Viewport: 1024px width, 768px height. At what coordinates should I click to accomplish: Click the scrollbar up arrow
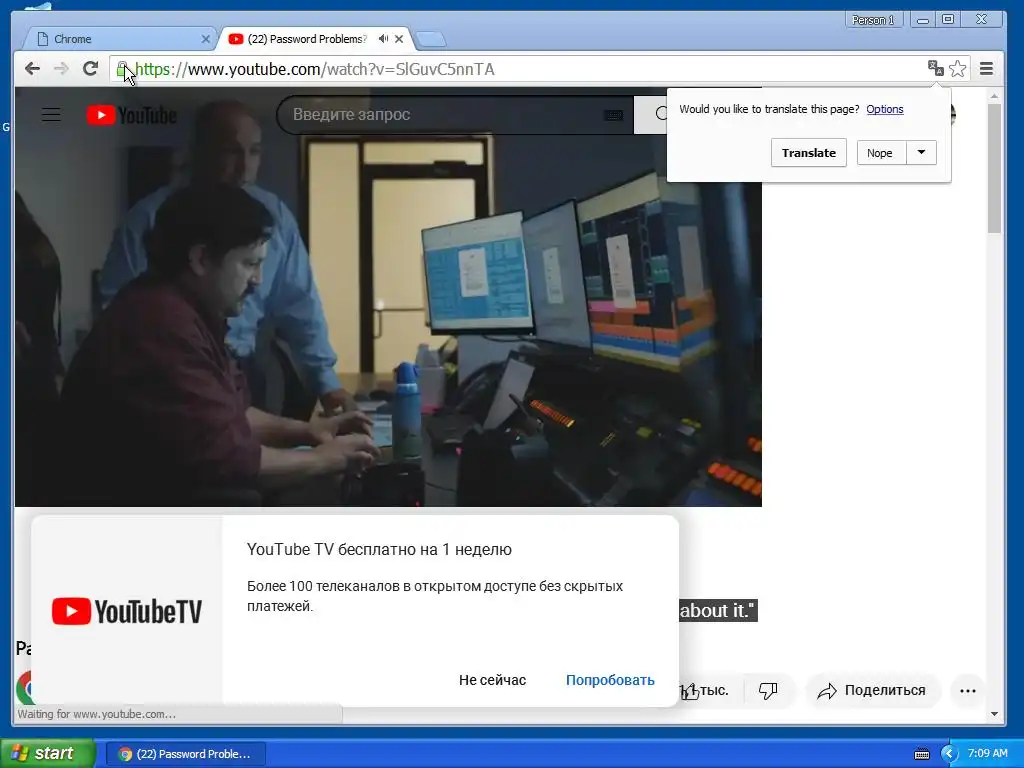click(x=994, y=97)
